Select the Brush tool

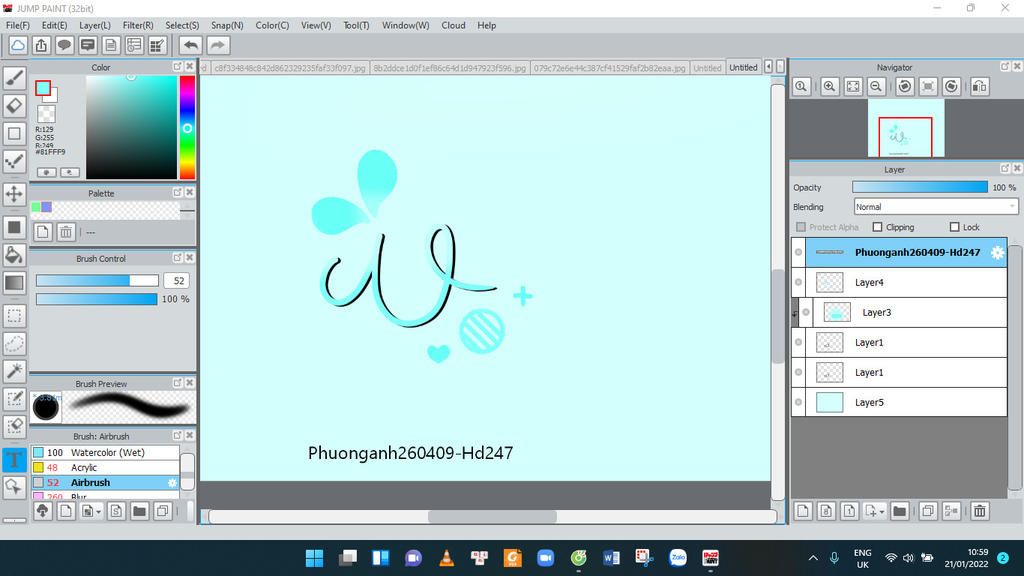click(x=14, y=78)
